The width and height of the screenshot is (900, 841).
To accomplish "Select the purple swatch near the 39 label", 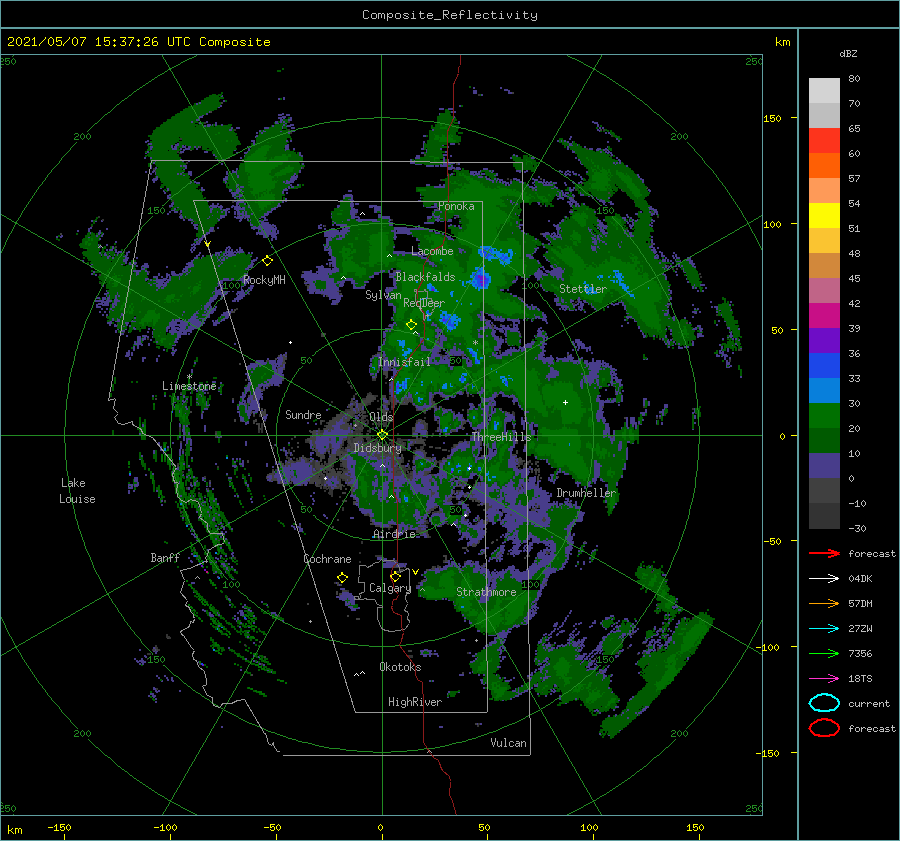I will [x=824, y=340].
